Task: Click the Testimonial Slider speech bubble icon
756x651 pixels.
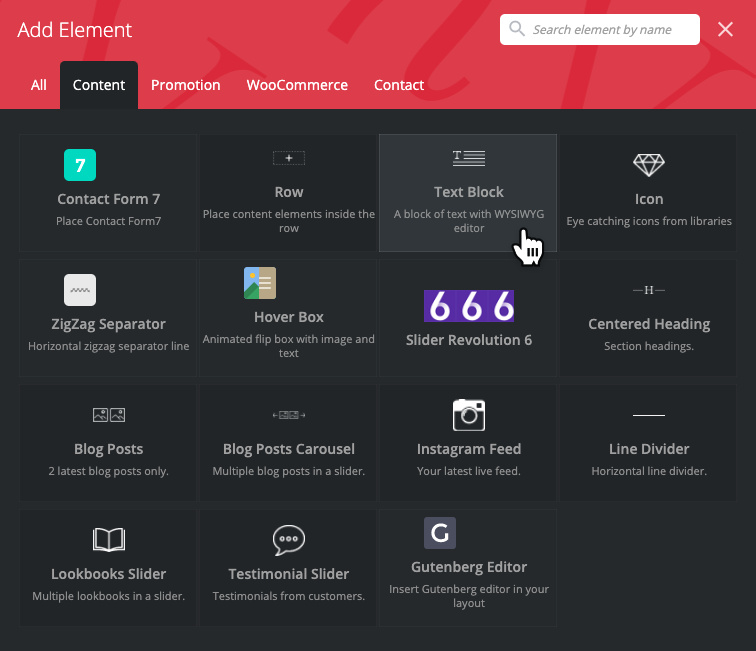Action: (x=289, y=540)
